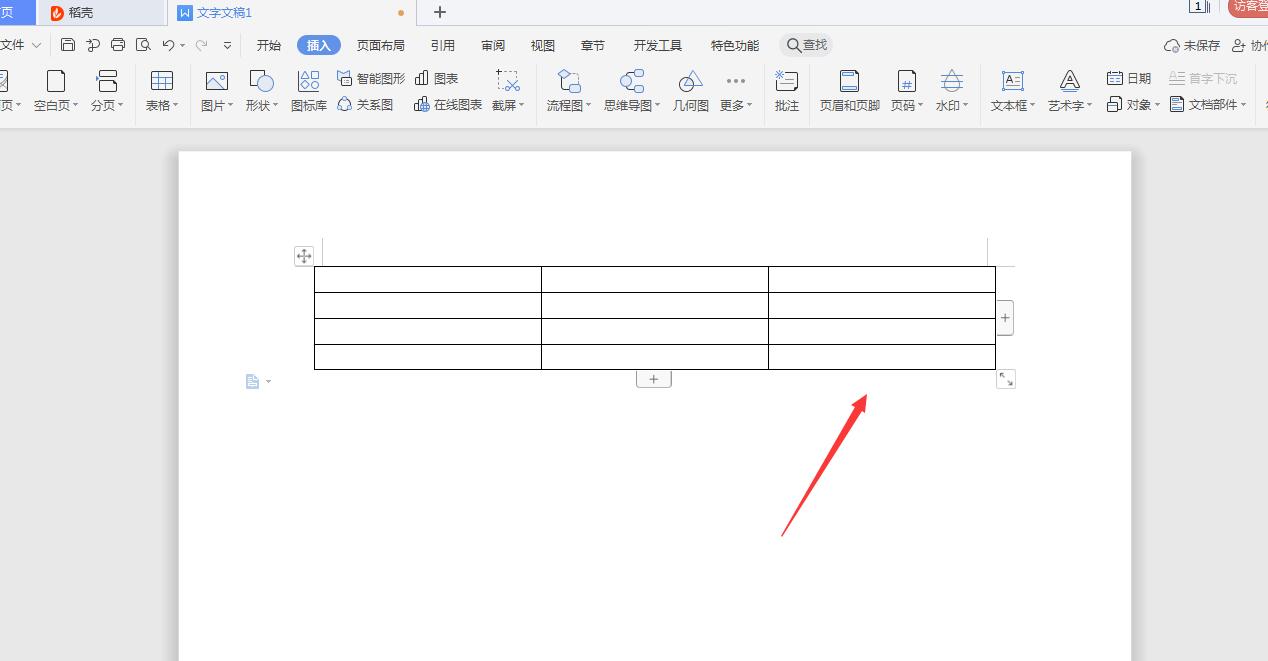
Task: Click the paragraph layout options icon left of table
Action: pos(253,381)
